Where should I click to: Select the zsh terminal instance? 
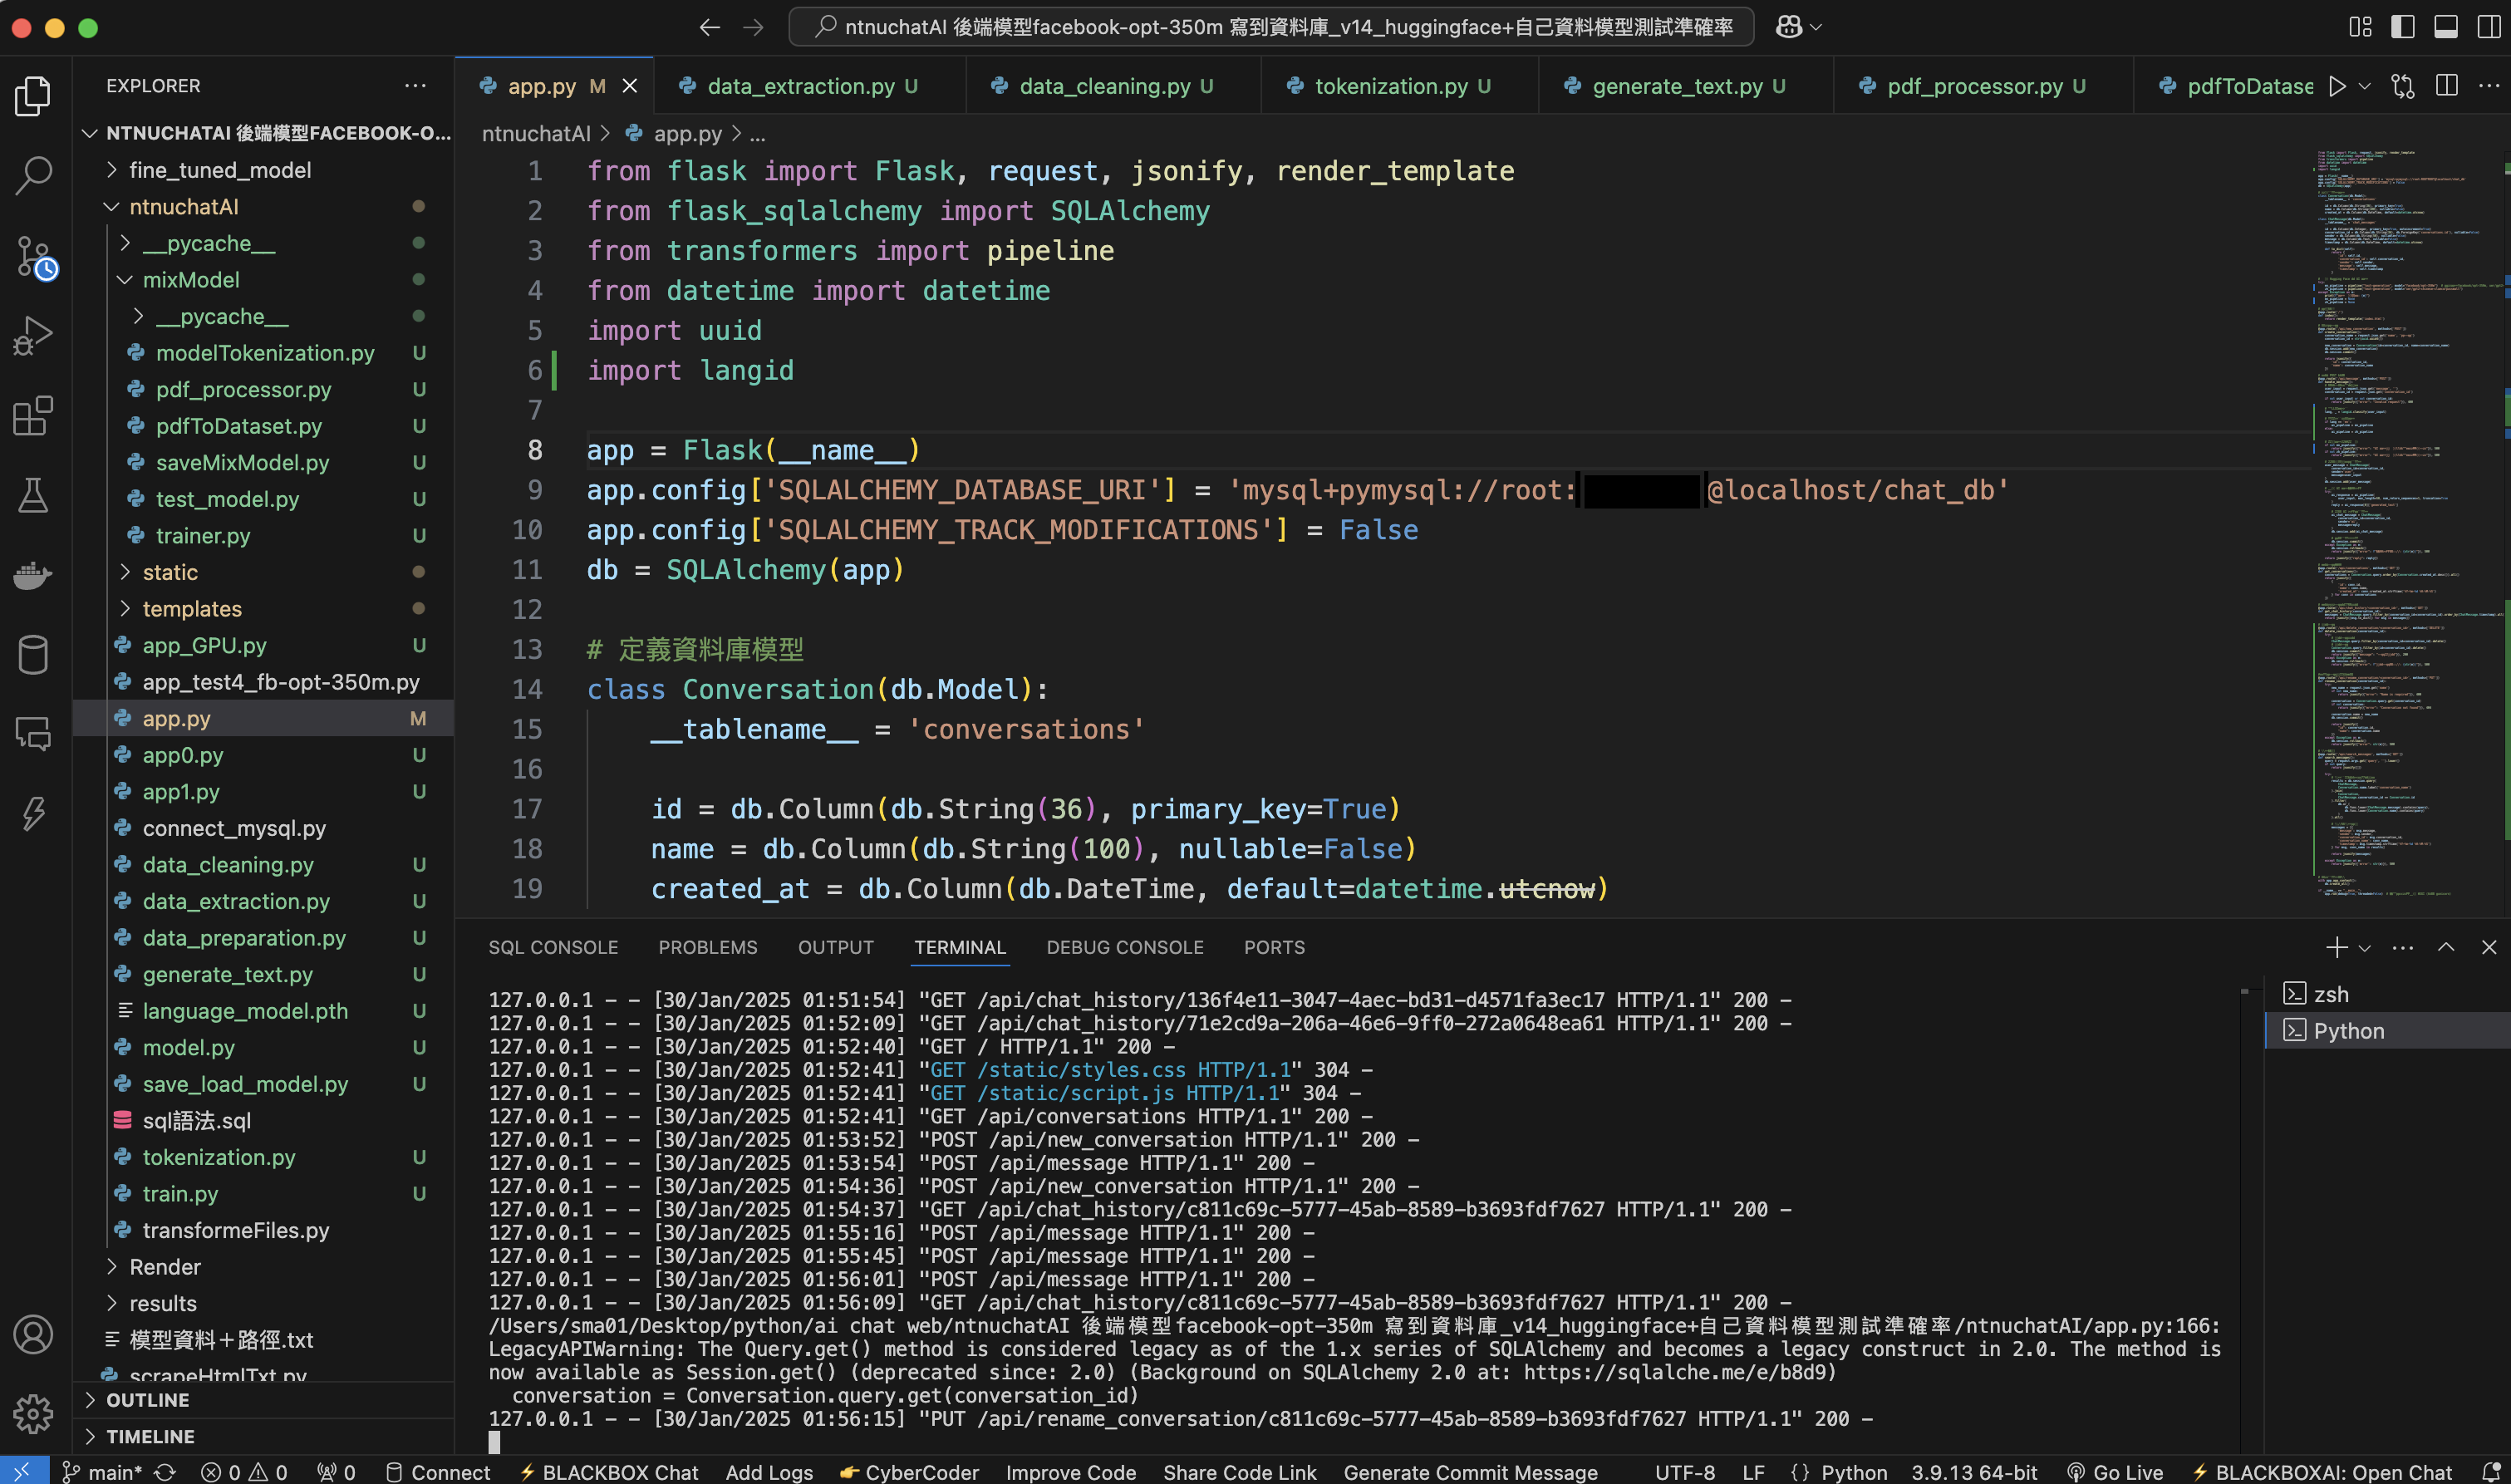point(2331,994)
